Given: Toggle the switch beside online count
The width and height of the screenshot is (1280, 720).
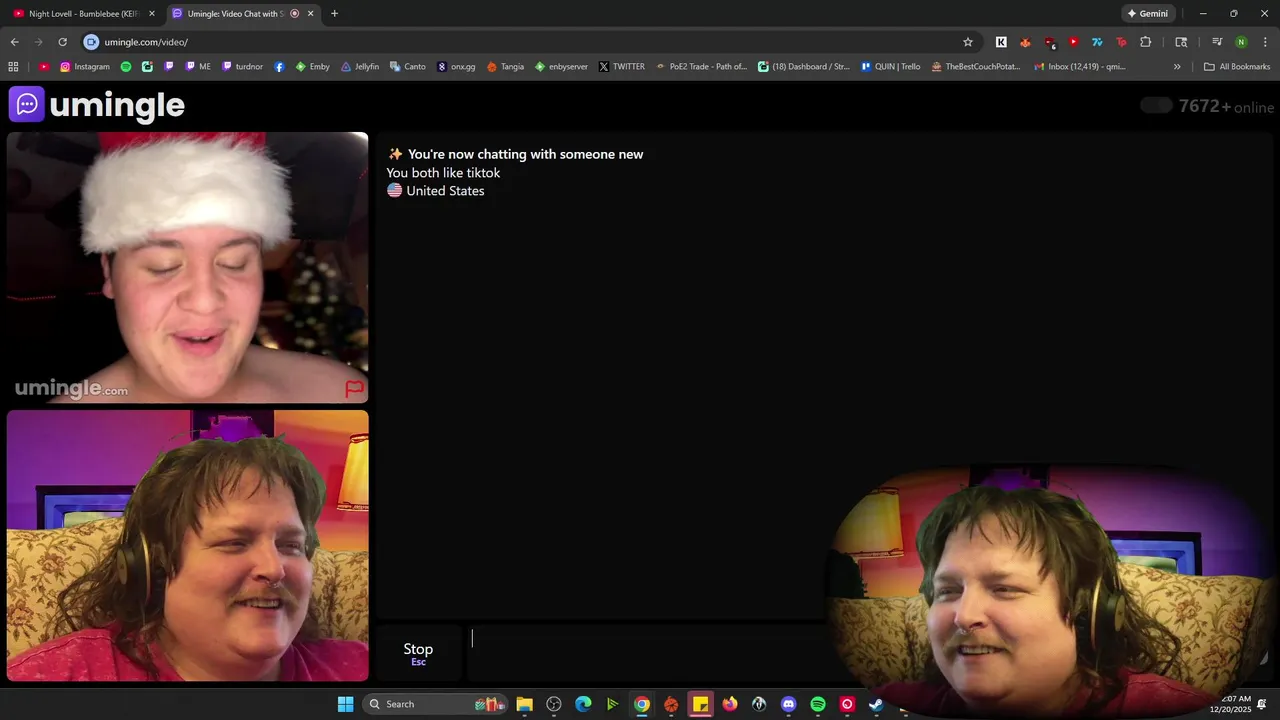Looking at the screenshot, I should (1156, 106).
